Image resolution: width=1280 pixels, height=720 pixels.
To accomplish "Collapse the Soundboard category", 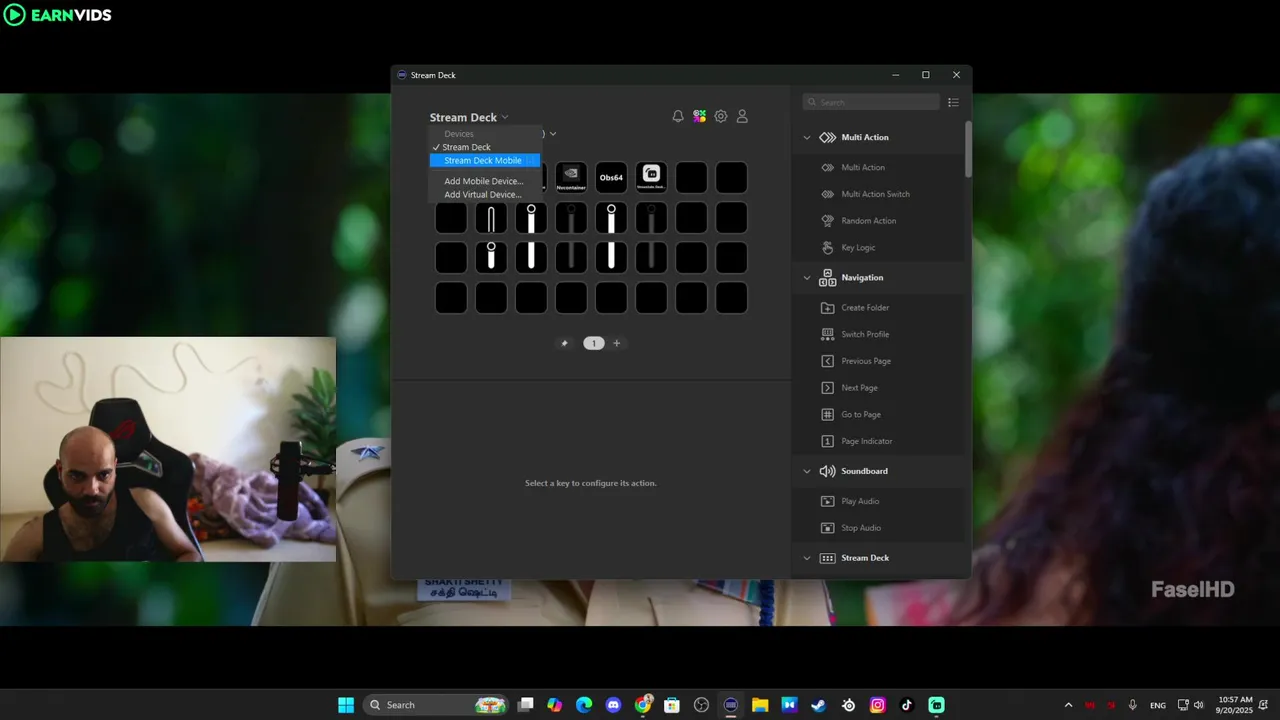I will (x=807, y=471).
